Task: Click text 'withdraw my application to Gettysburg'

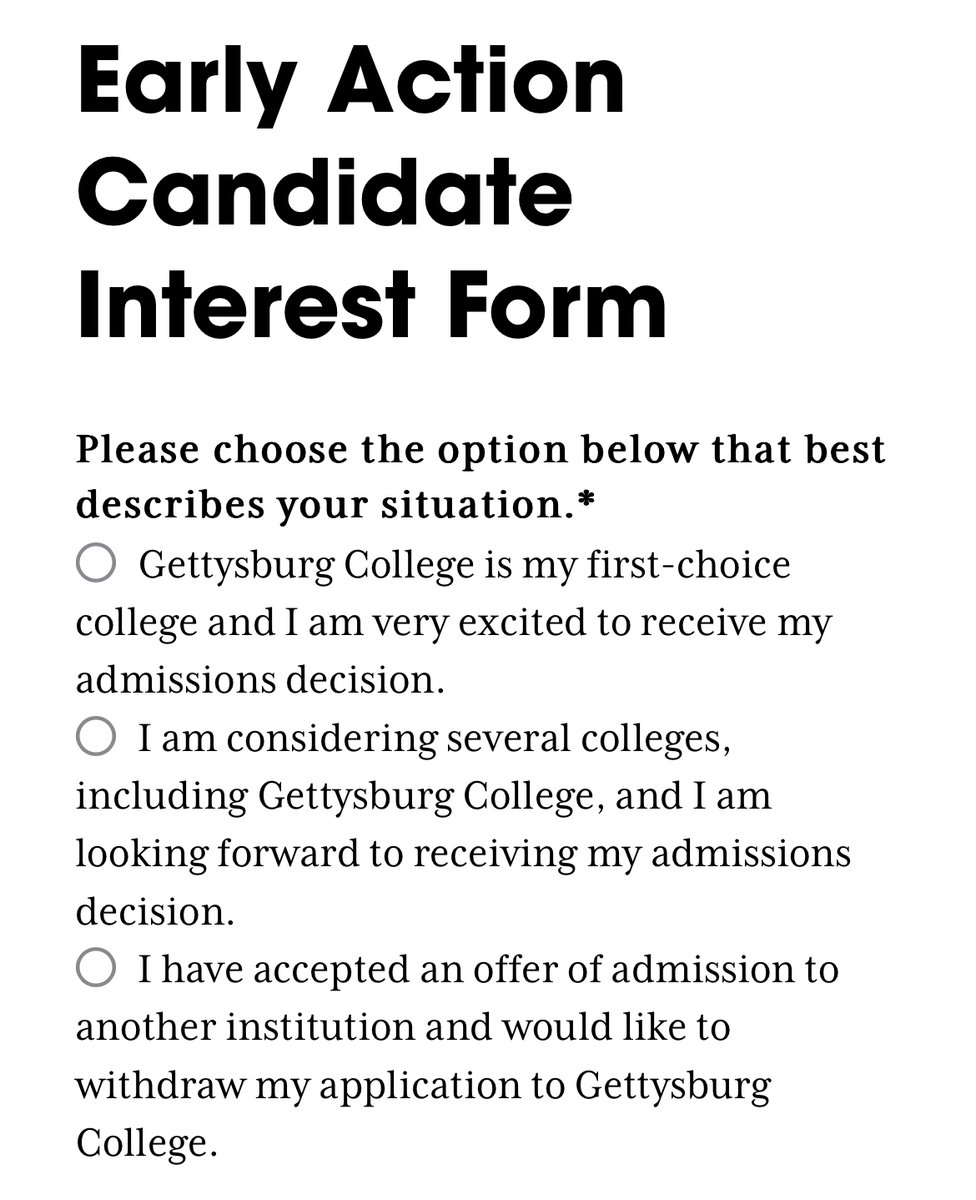Action: pyautogui.click(x=423, y=1086)
